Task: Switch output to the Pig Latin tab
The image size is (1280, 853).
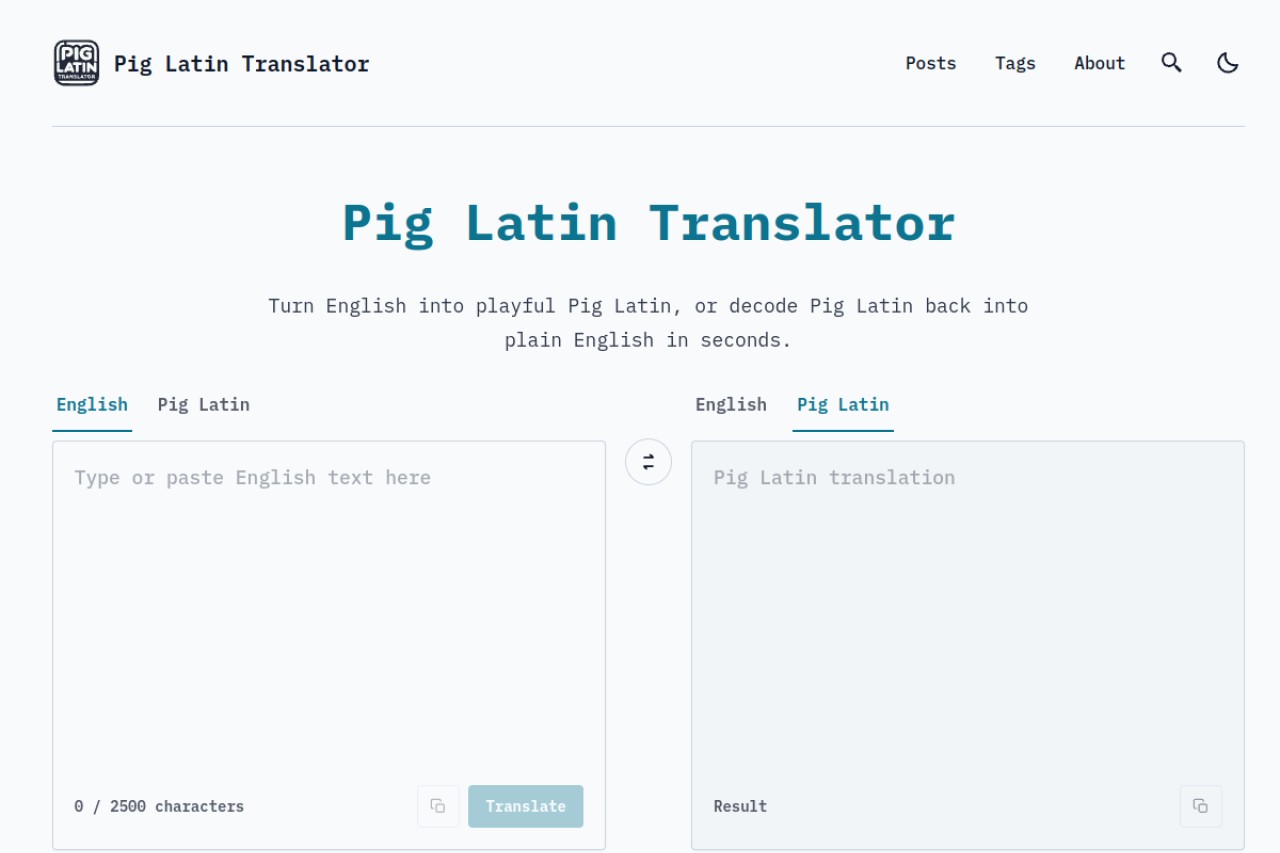Action: coord(843,405)
